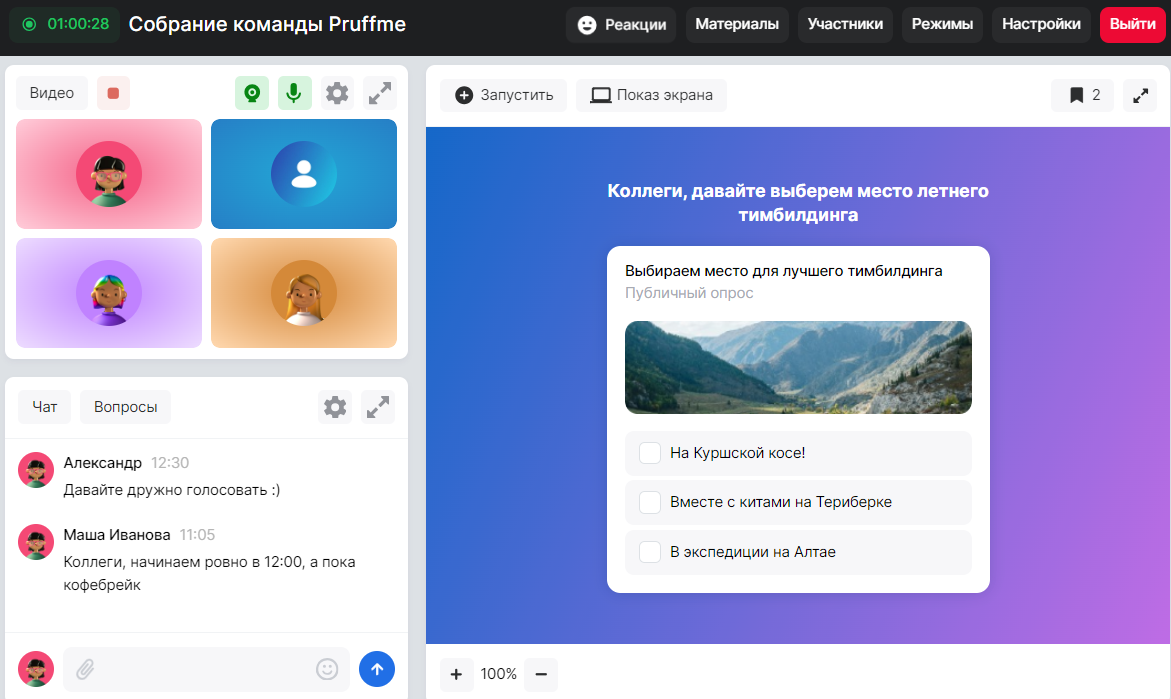Expand the presentation area to fullscreen

(1140, 95)
